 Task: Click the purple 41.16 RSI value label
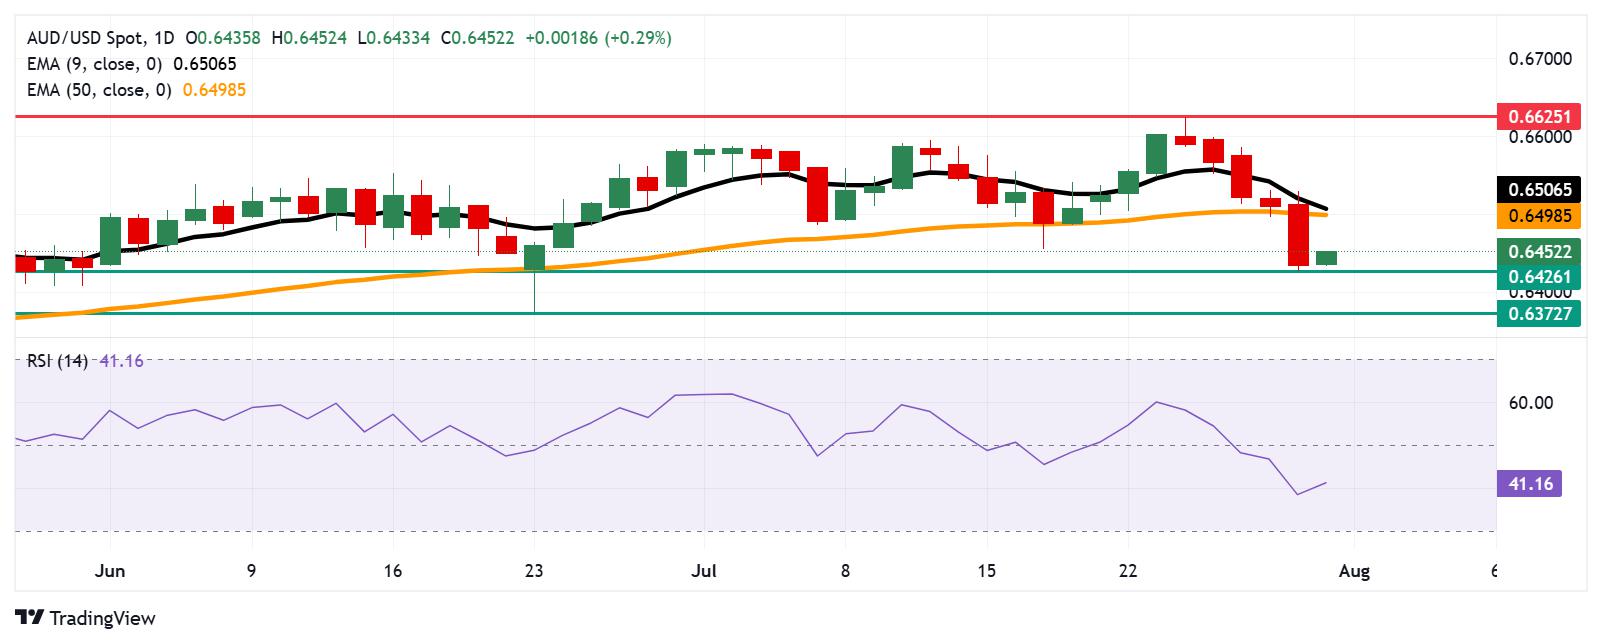click(x=1529, y=484)
